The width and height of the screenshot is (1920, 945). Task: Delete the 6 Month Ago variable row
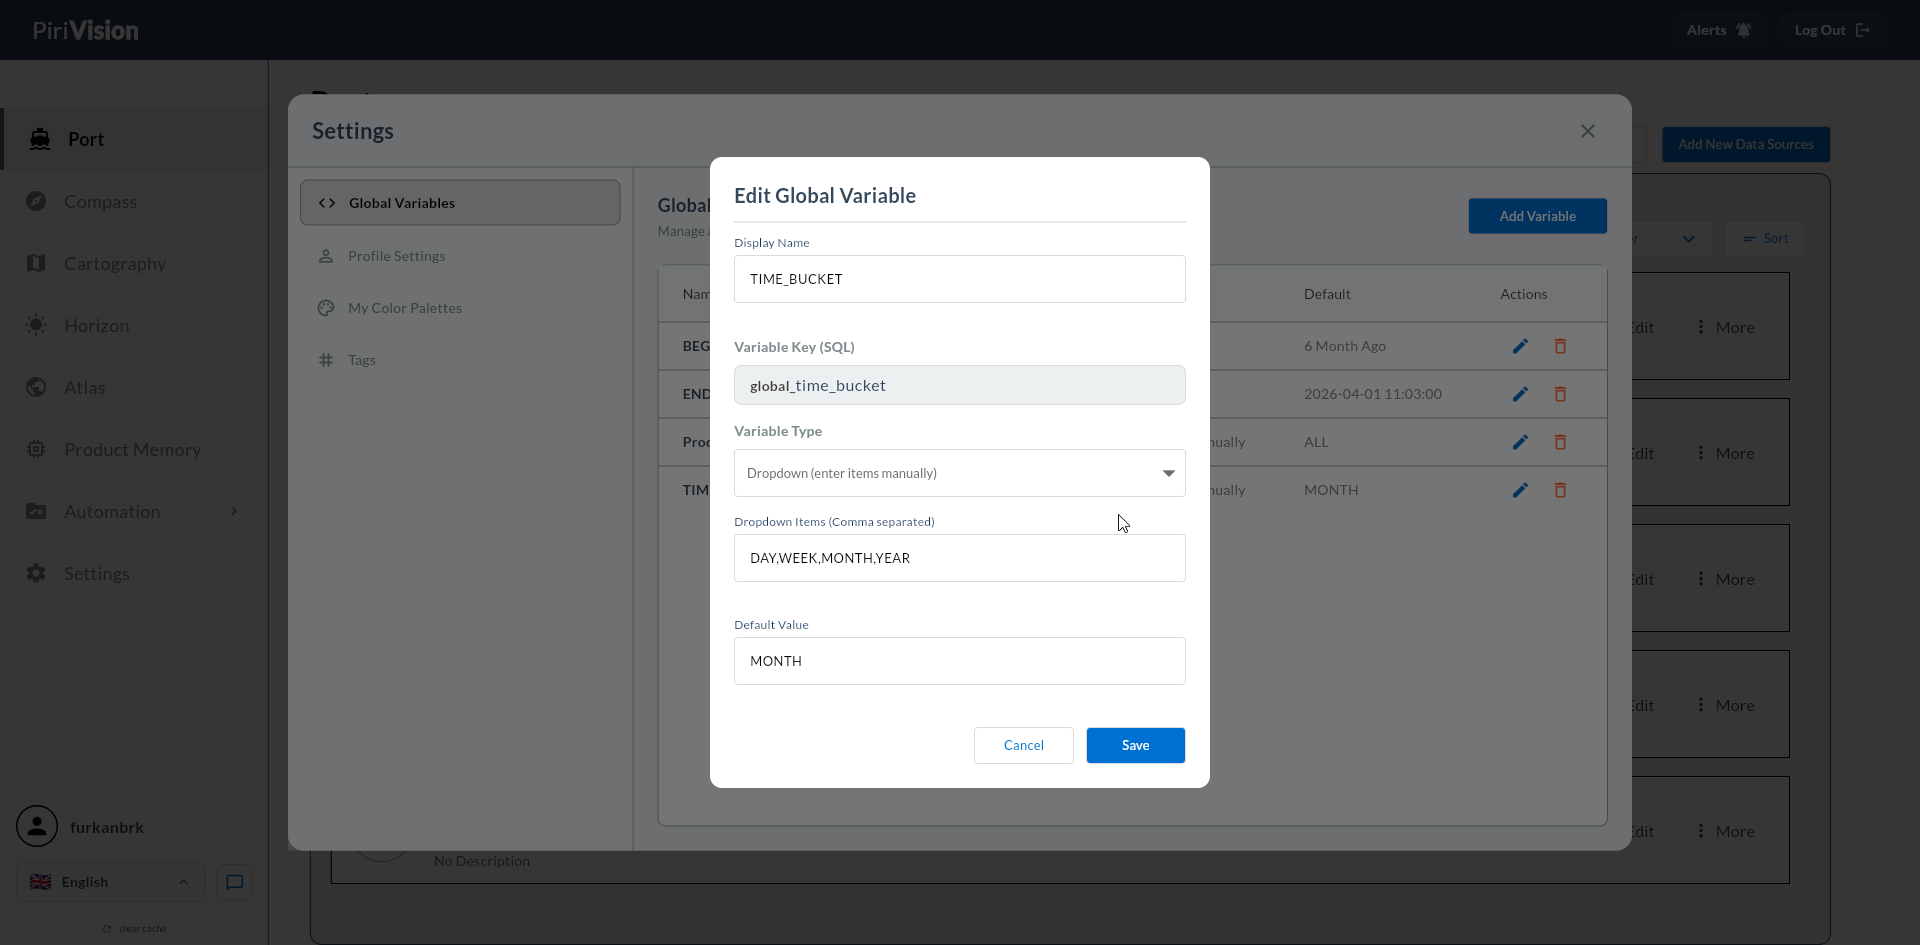pyautogui.click(x=1560, y=346)
